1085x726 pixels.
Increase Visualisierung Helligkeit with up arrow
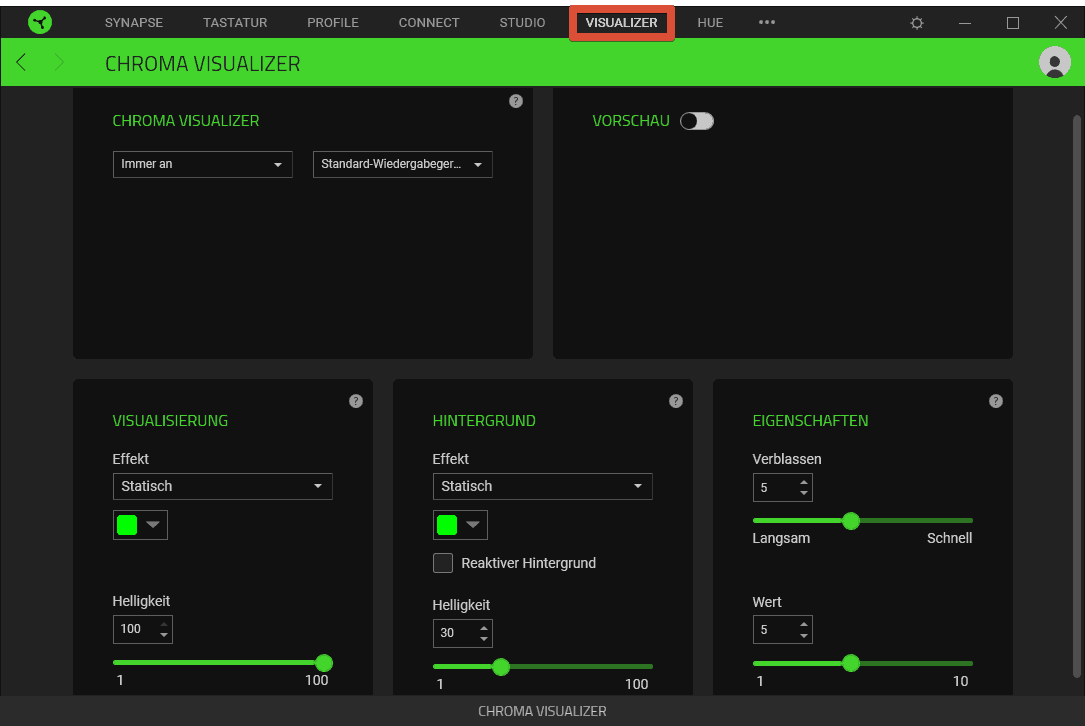164,624
